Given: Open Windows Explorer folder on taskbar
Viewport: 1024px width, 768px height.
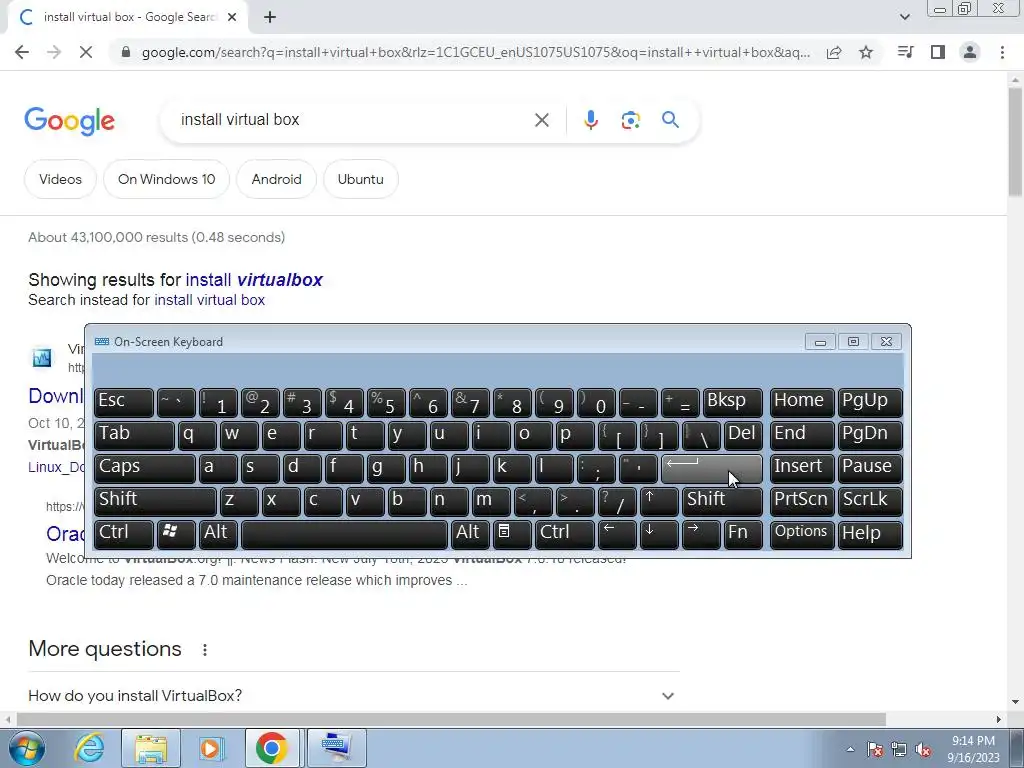Looking at the screenshot, I should coord(152,748).
